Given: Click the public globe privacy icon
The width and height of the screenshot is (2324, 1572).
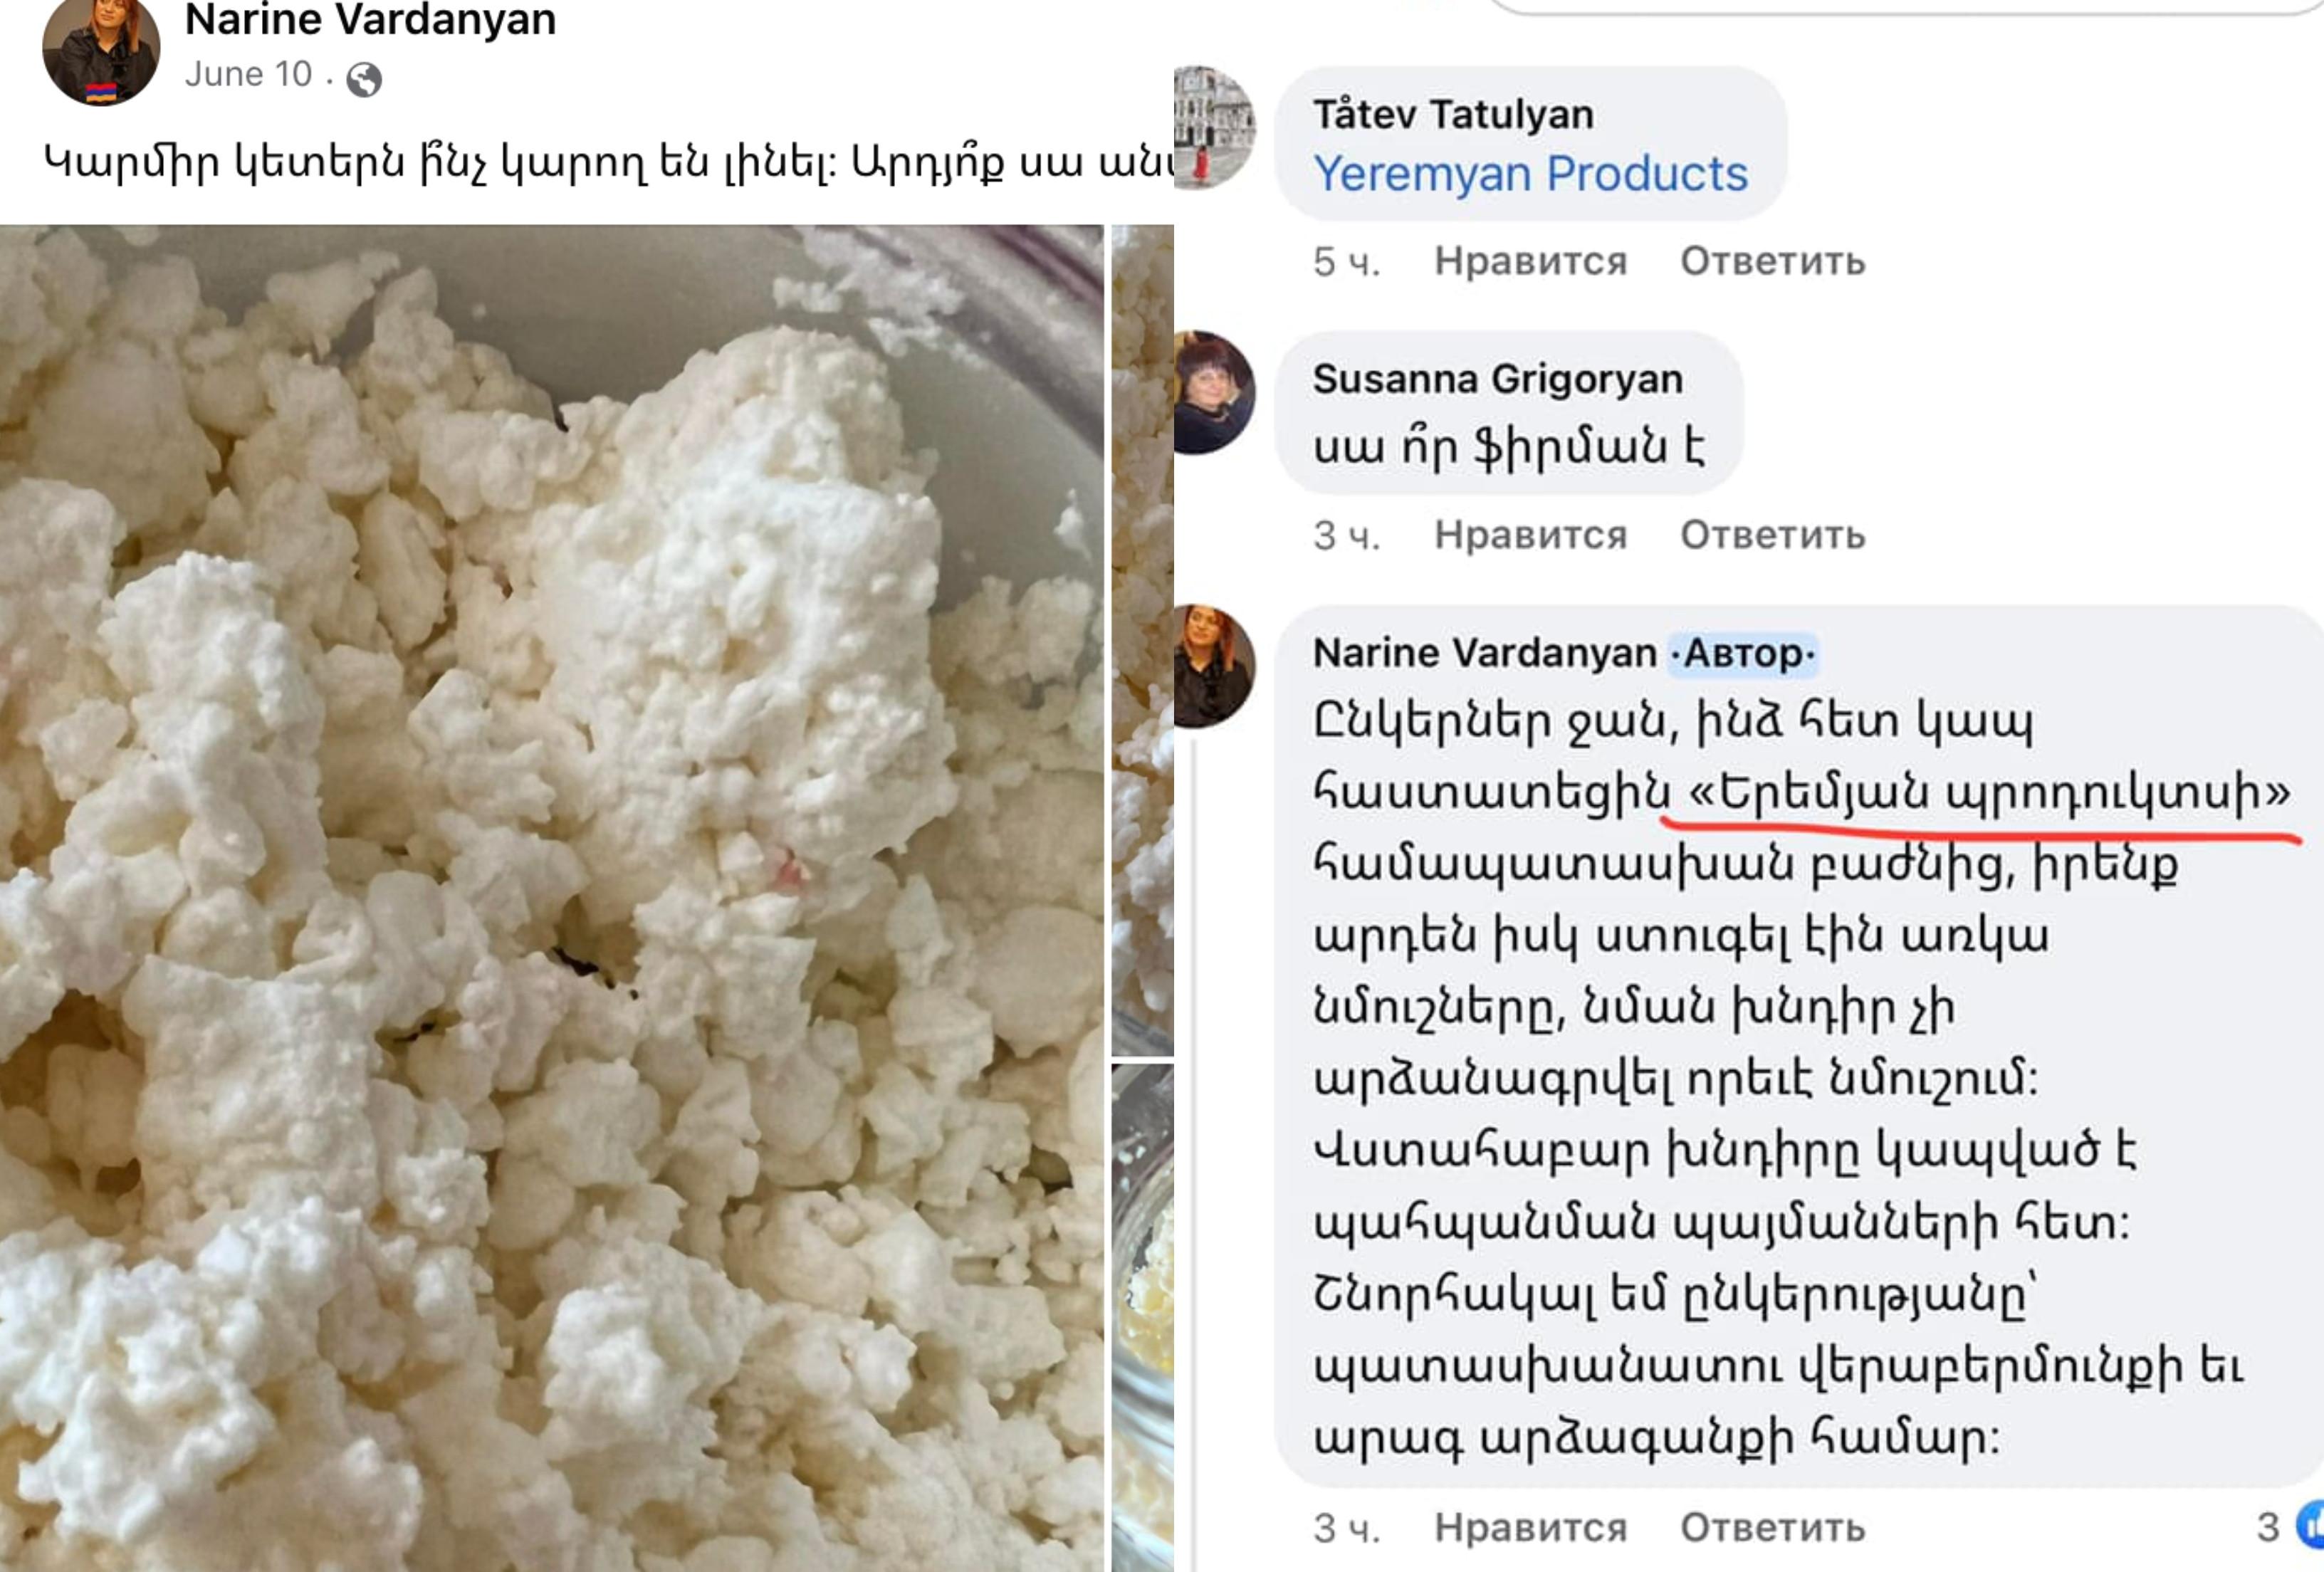Looking at the screenshot, I should [x=364, y=79].
